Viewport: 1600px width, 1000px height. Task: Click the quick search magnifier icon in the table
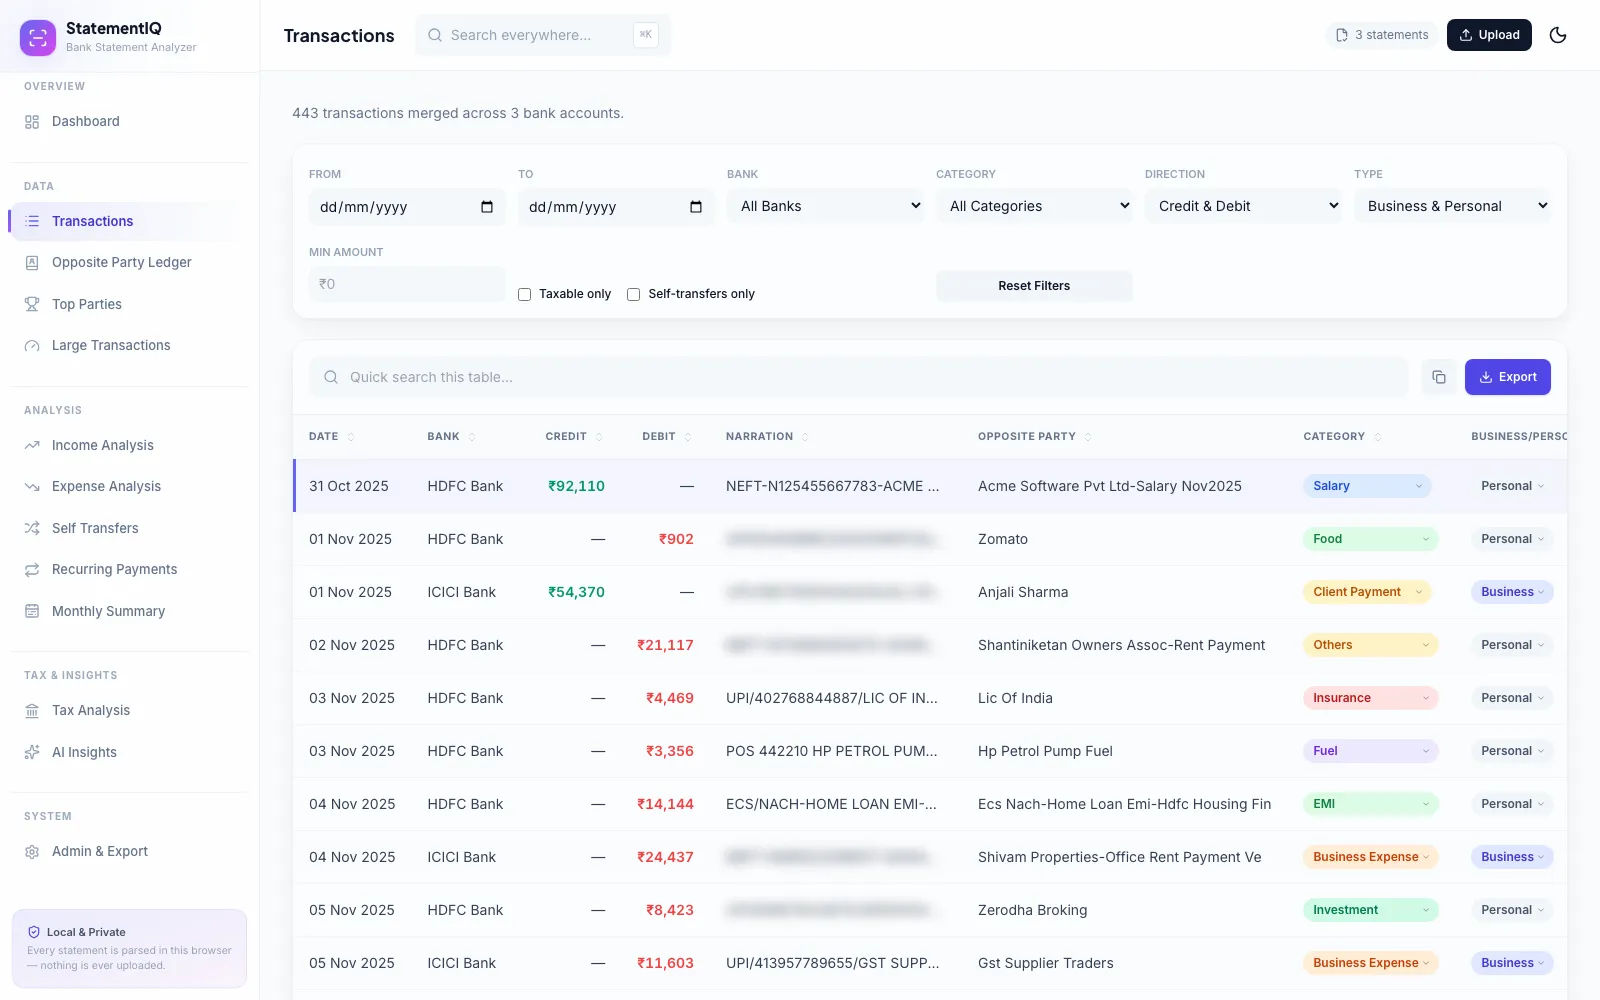(331, 377)
